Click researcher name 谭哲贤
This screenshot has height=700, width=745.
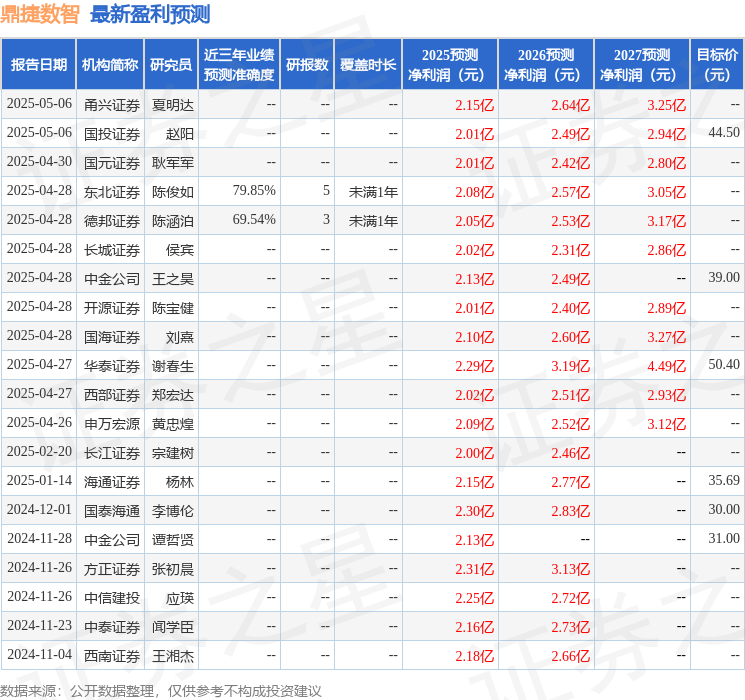pos(172,540)
